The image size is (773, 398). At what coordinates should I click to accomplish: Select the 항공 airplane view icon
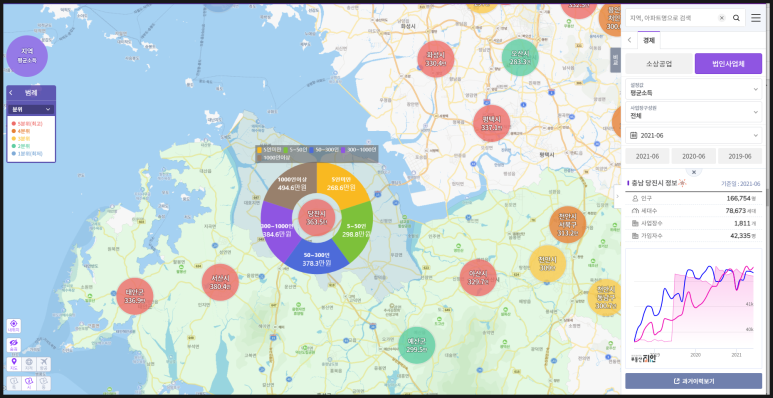[x=43, y=364]
